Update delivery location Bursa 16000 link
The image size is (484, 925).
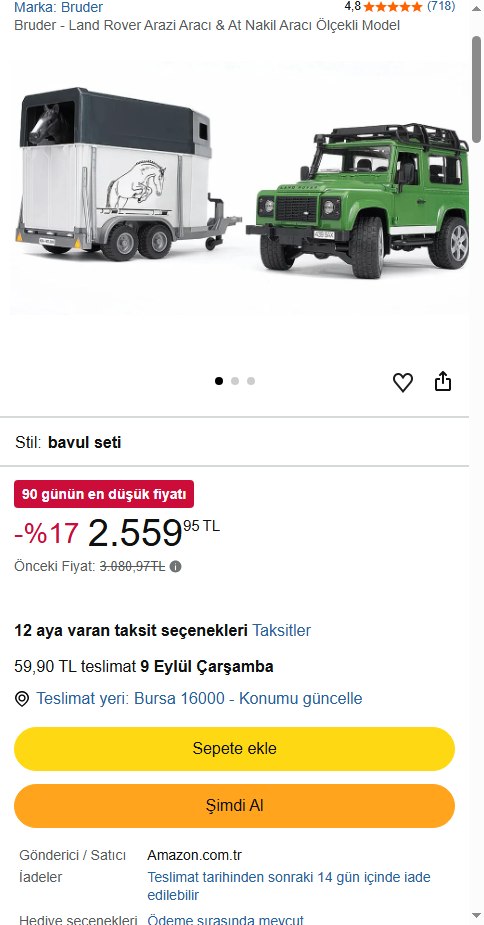coord(200,699)
